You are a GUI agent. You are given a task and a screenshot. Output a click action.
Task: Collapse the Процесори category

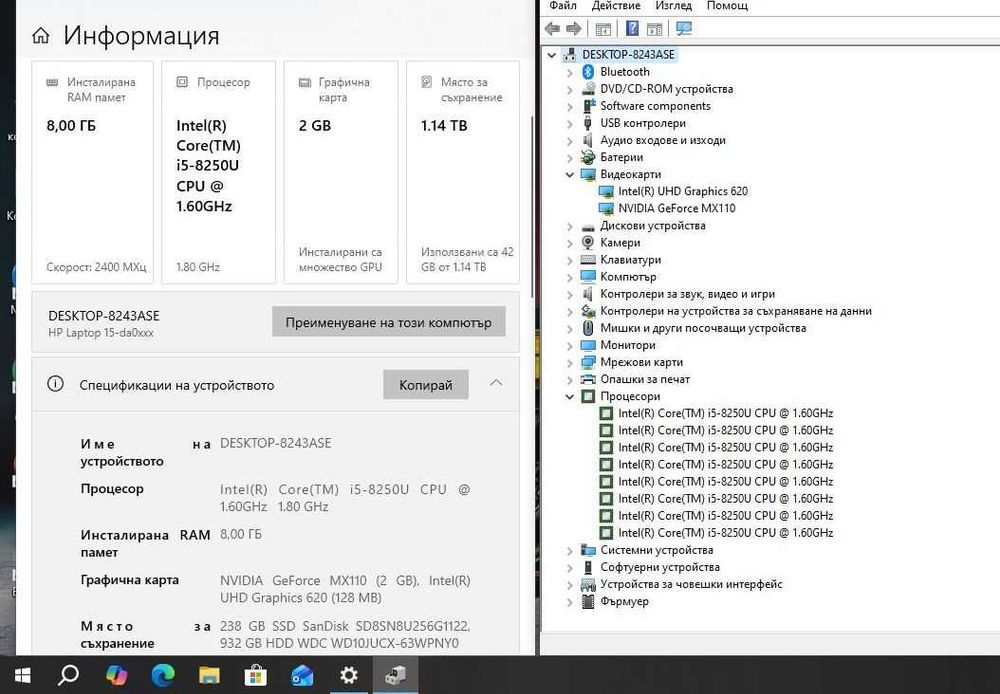tap(570, 397)
